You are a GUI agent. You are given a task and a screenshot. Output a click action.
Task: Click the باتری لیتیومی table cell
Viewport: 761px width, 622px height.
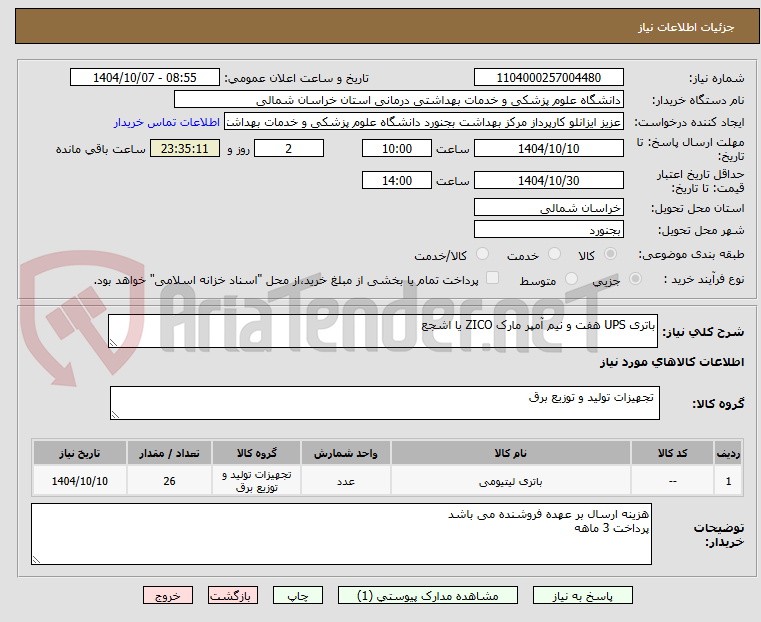pos(511,481)
